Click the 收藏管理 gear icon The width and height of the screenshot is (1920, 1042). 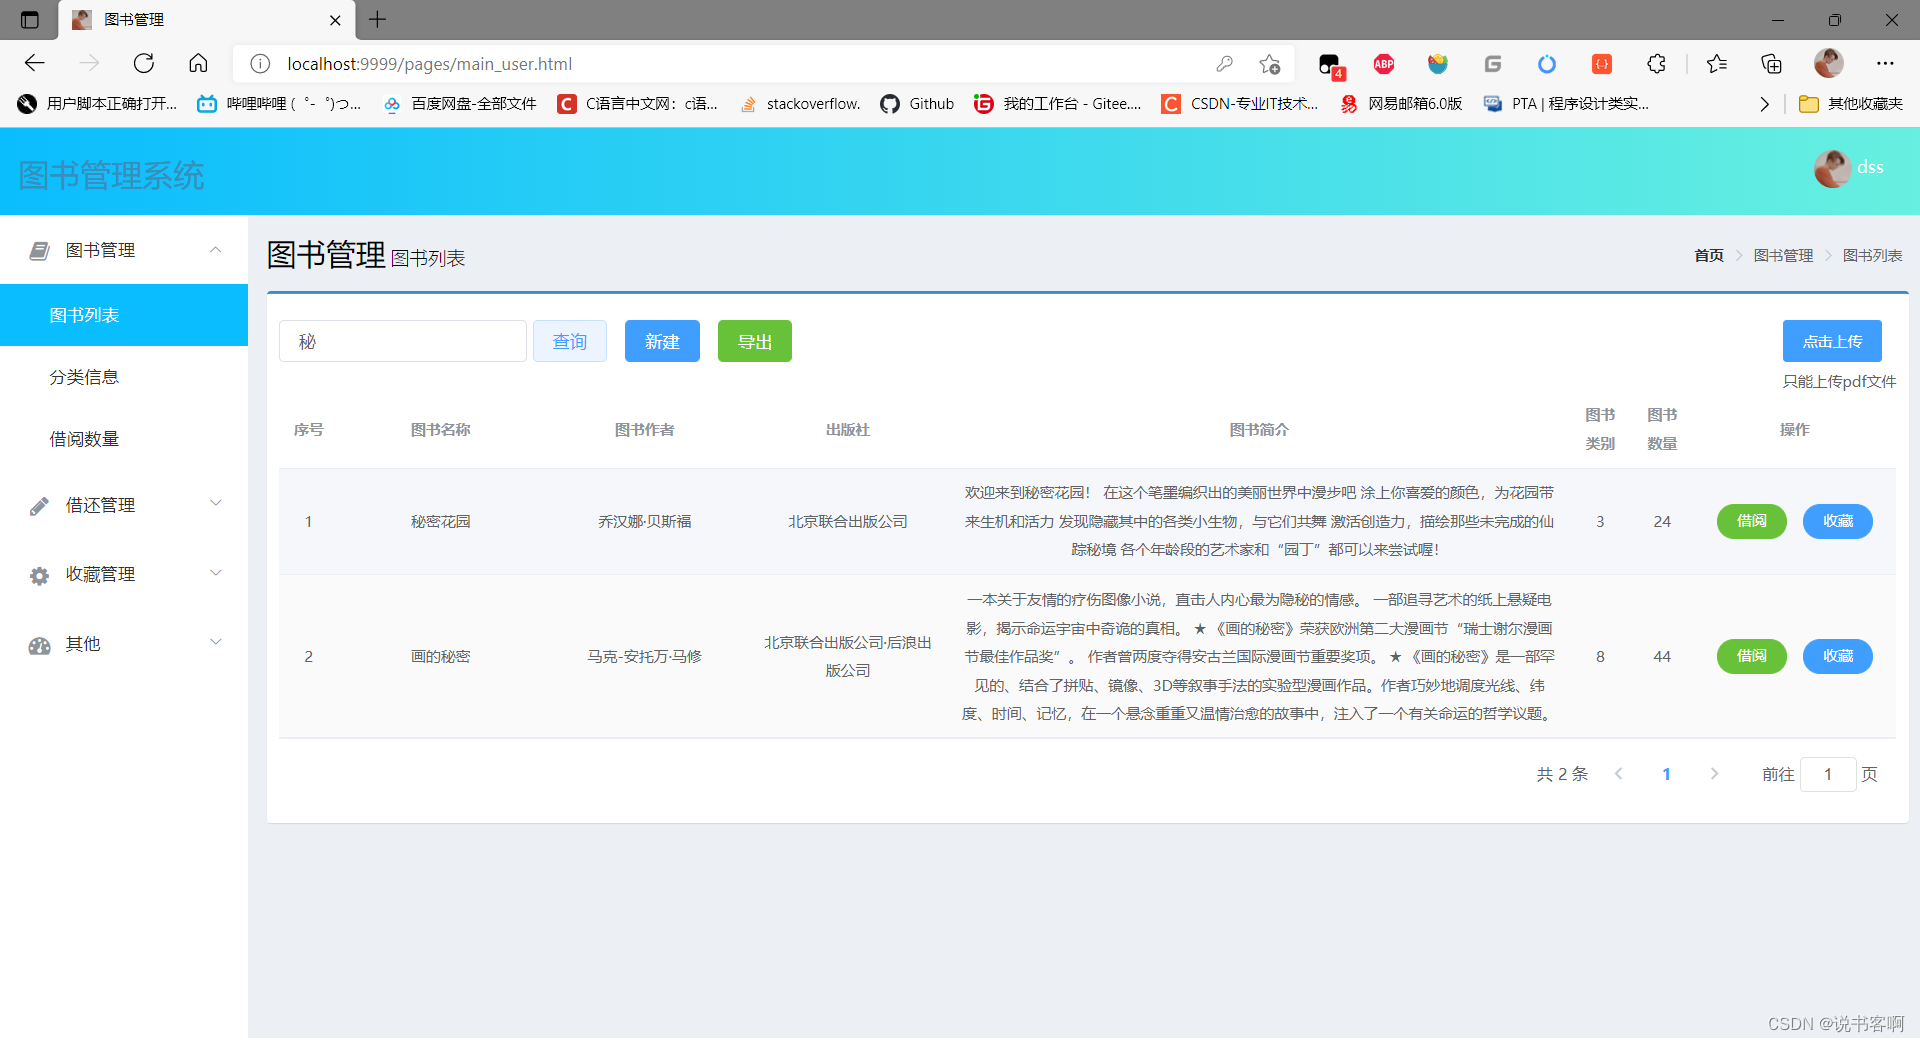[x=39, y=575]
